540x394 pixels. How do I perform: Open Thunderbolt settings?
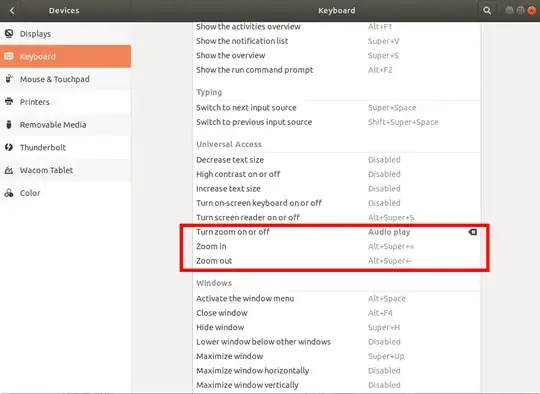(x=65, y=147)
